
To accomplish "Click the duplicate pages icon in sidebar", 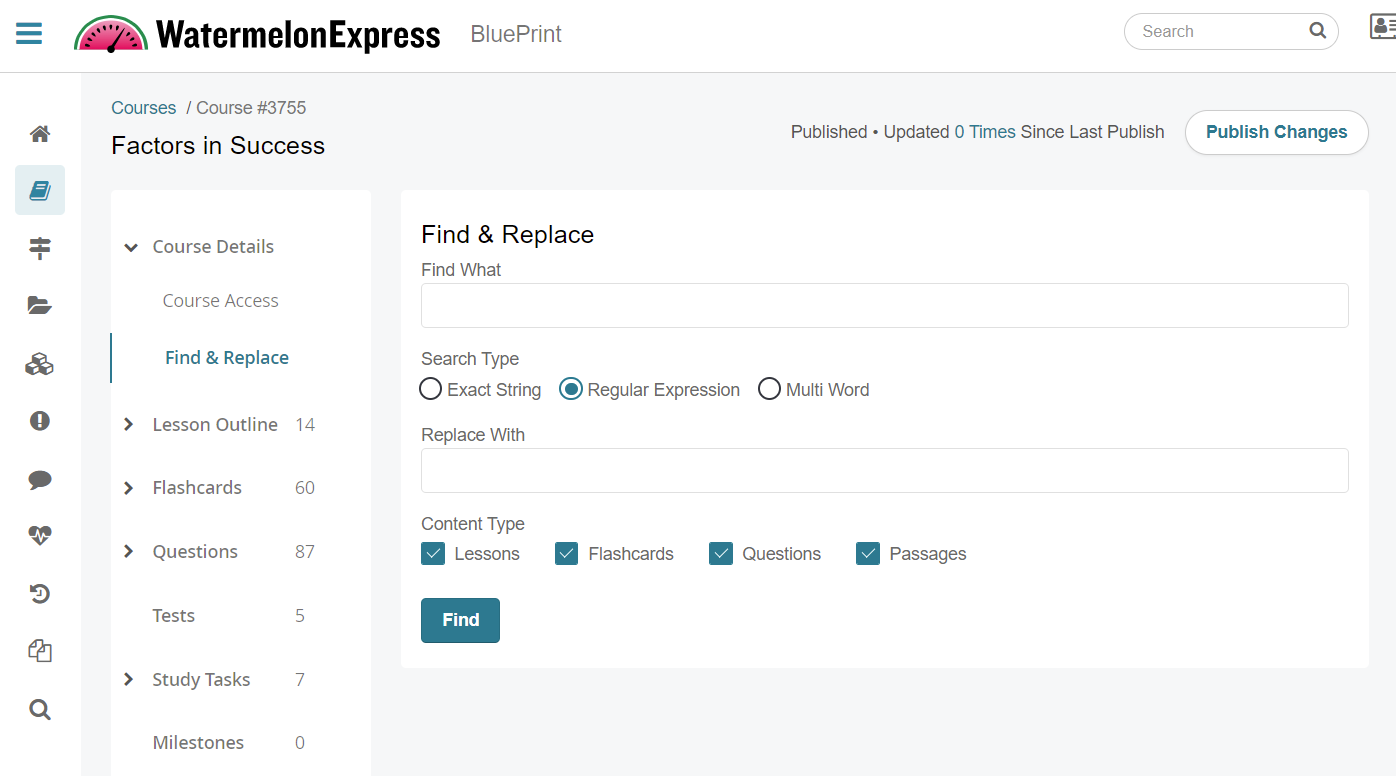I will pos(39,651).
